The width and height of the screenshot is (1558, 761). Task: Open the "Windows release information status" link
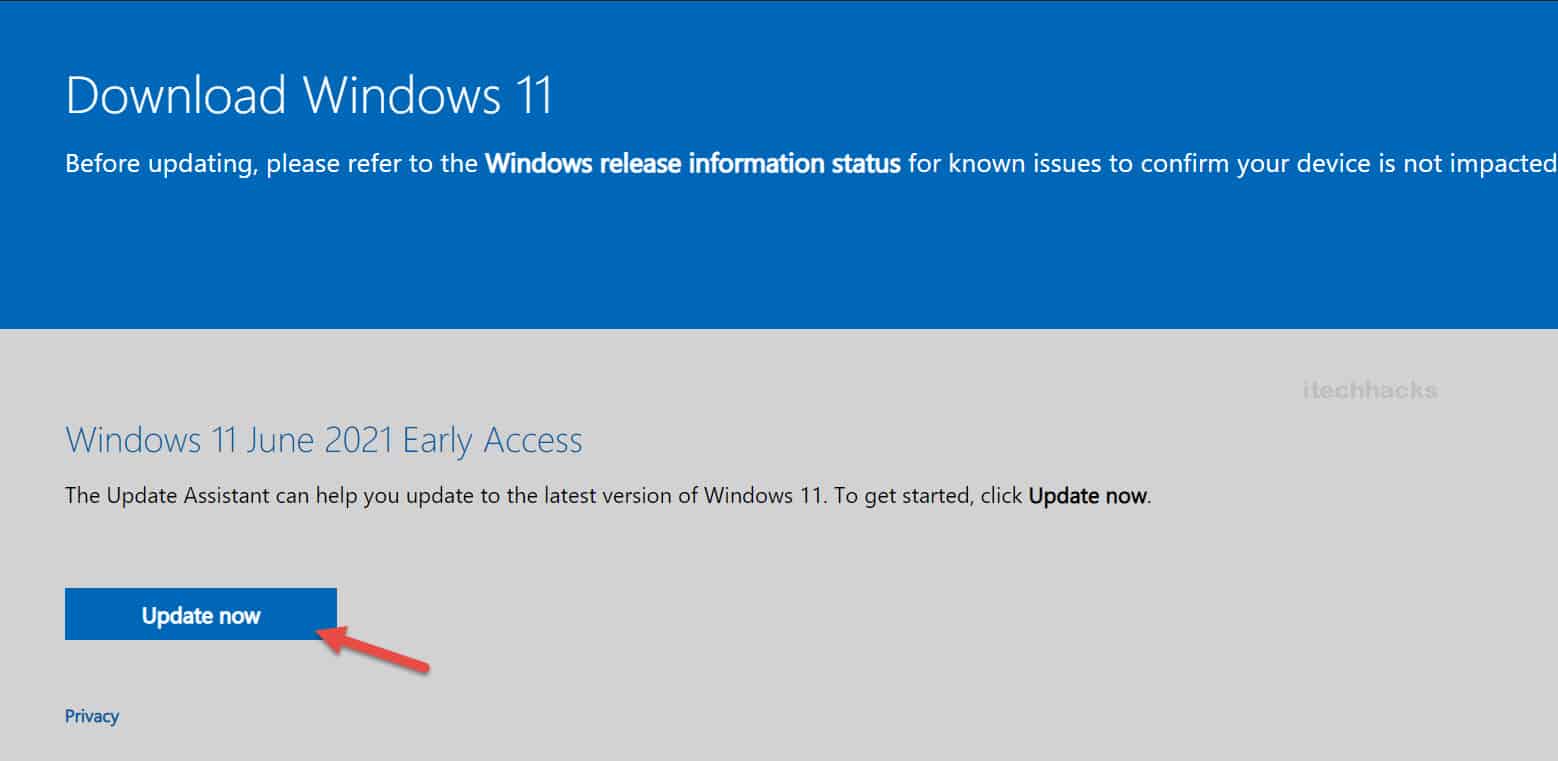pos(693,163)
